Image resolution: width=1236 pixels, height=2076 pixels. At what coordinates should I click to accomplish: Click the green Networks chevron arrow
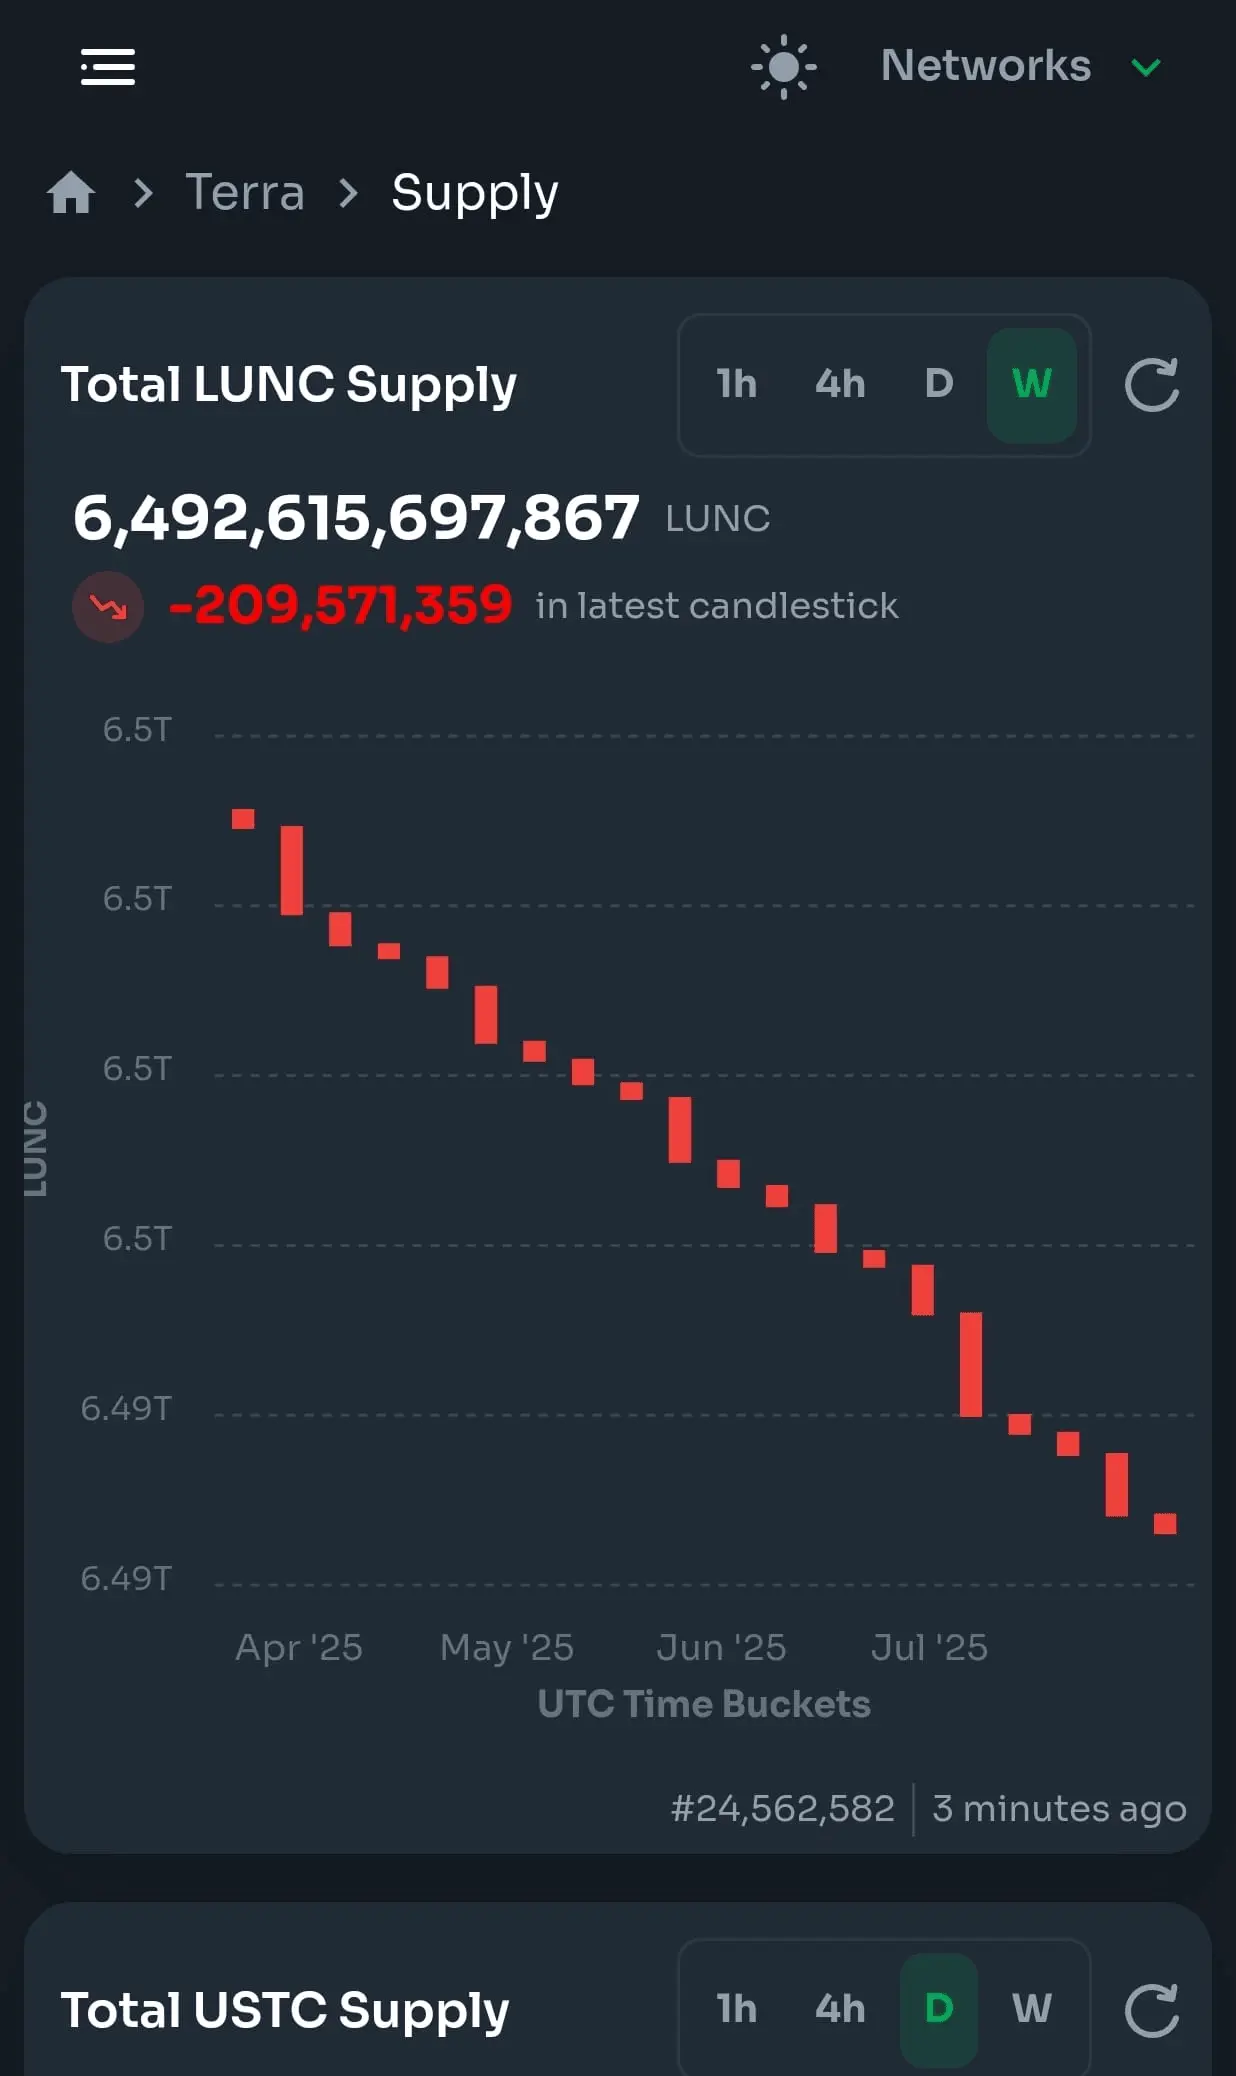coord(1146,67)
